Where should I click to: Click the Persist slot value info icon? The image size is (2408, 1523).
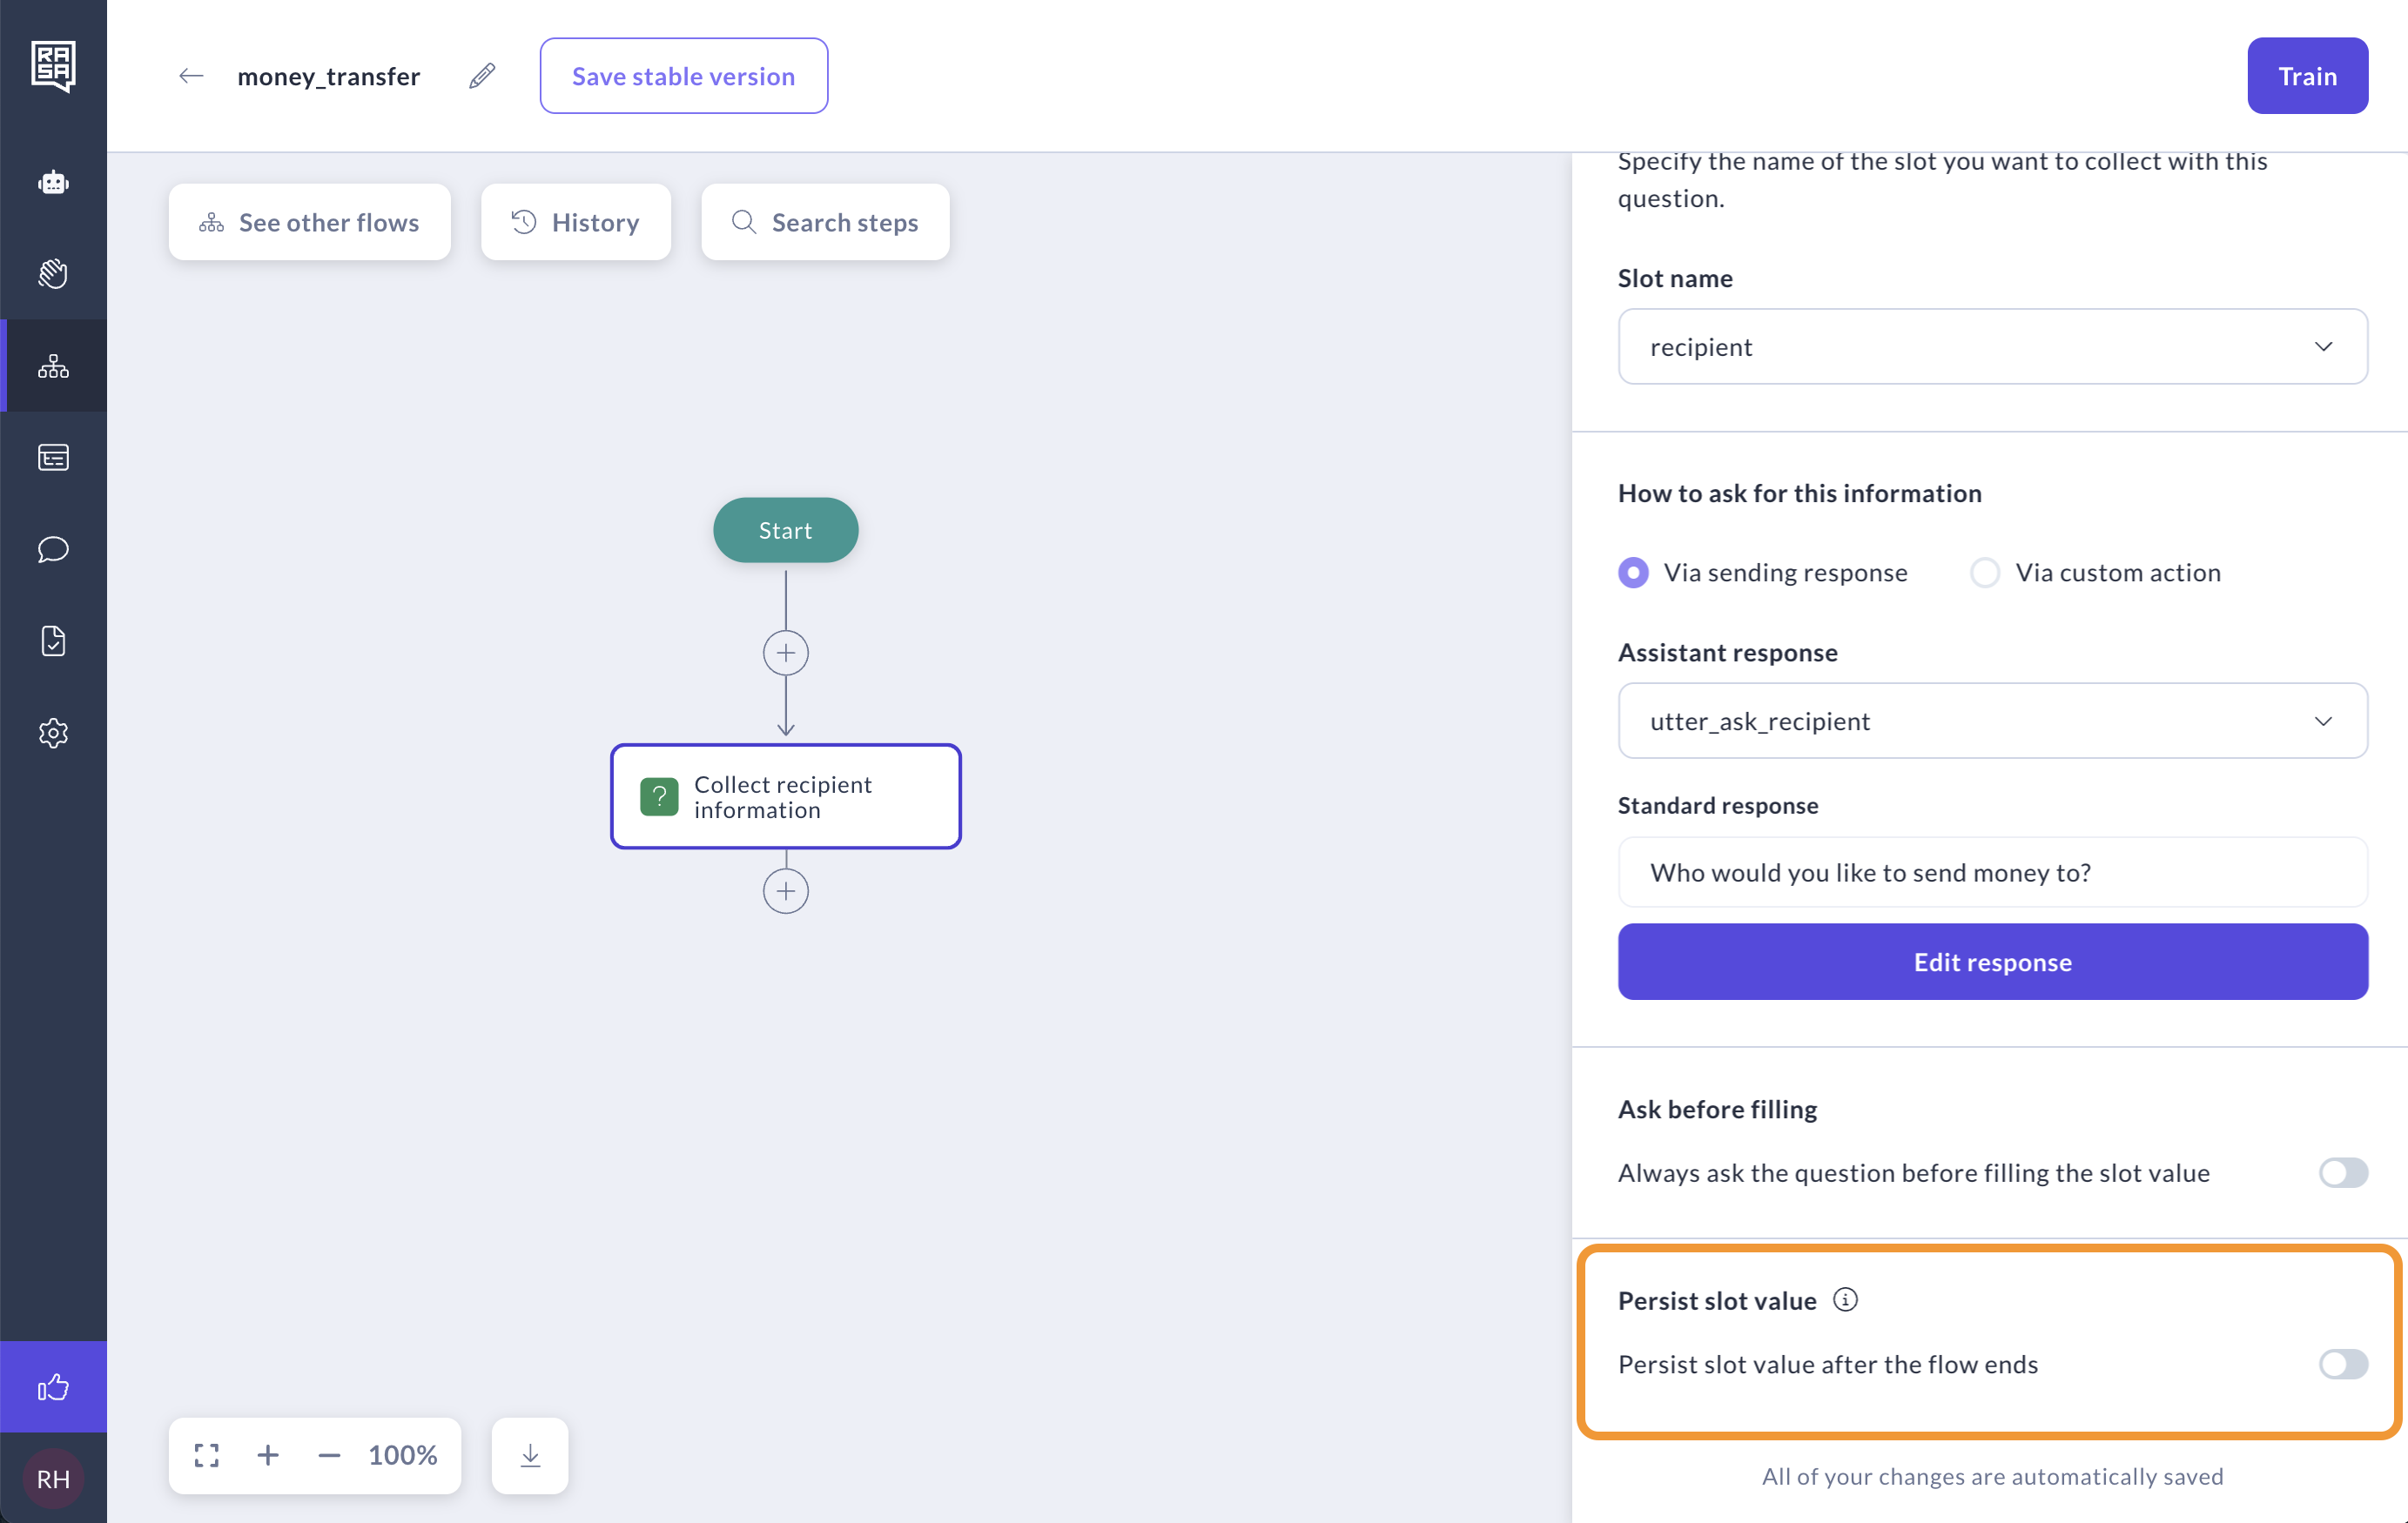point(1845,1299)
